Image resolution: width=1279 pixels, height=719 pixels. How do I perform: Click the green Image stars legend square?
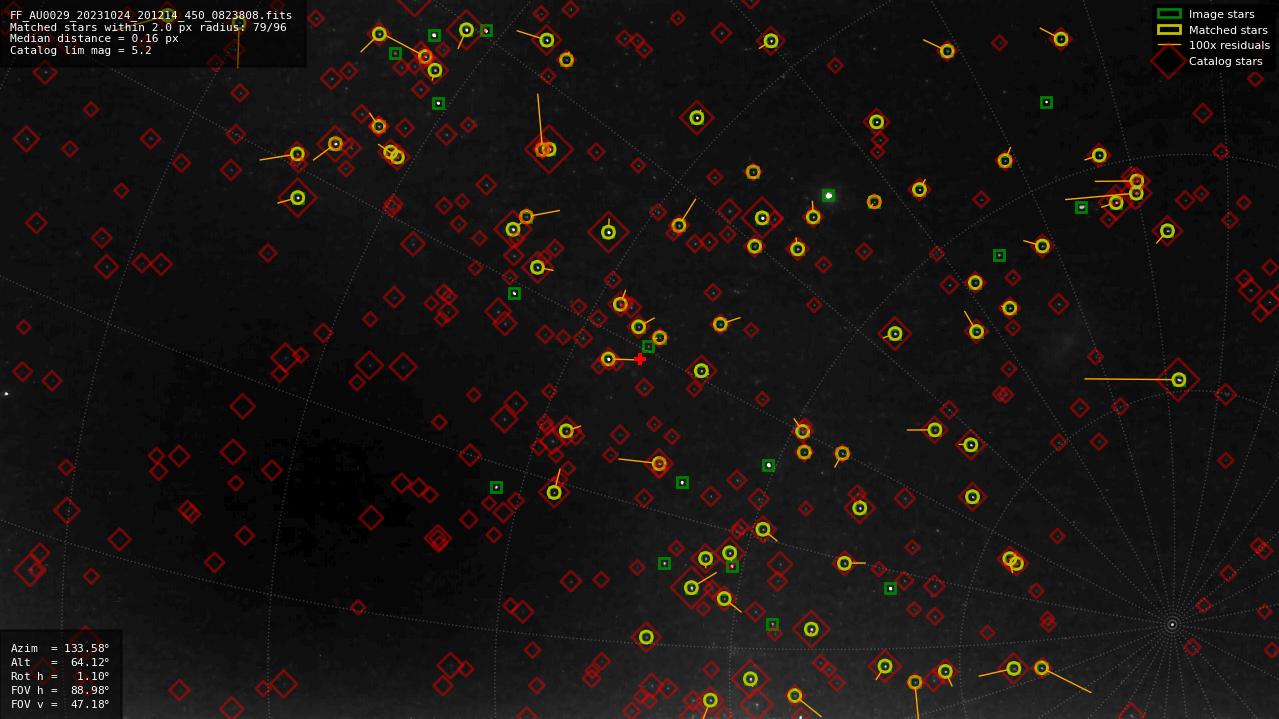pos(1169,14)
